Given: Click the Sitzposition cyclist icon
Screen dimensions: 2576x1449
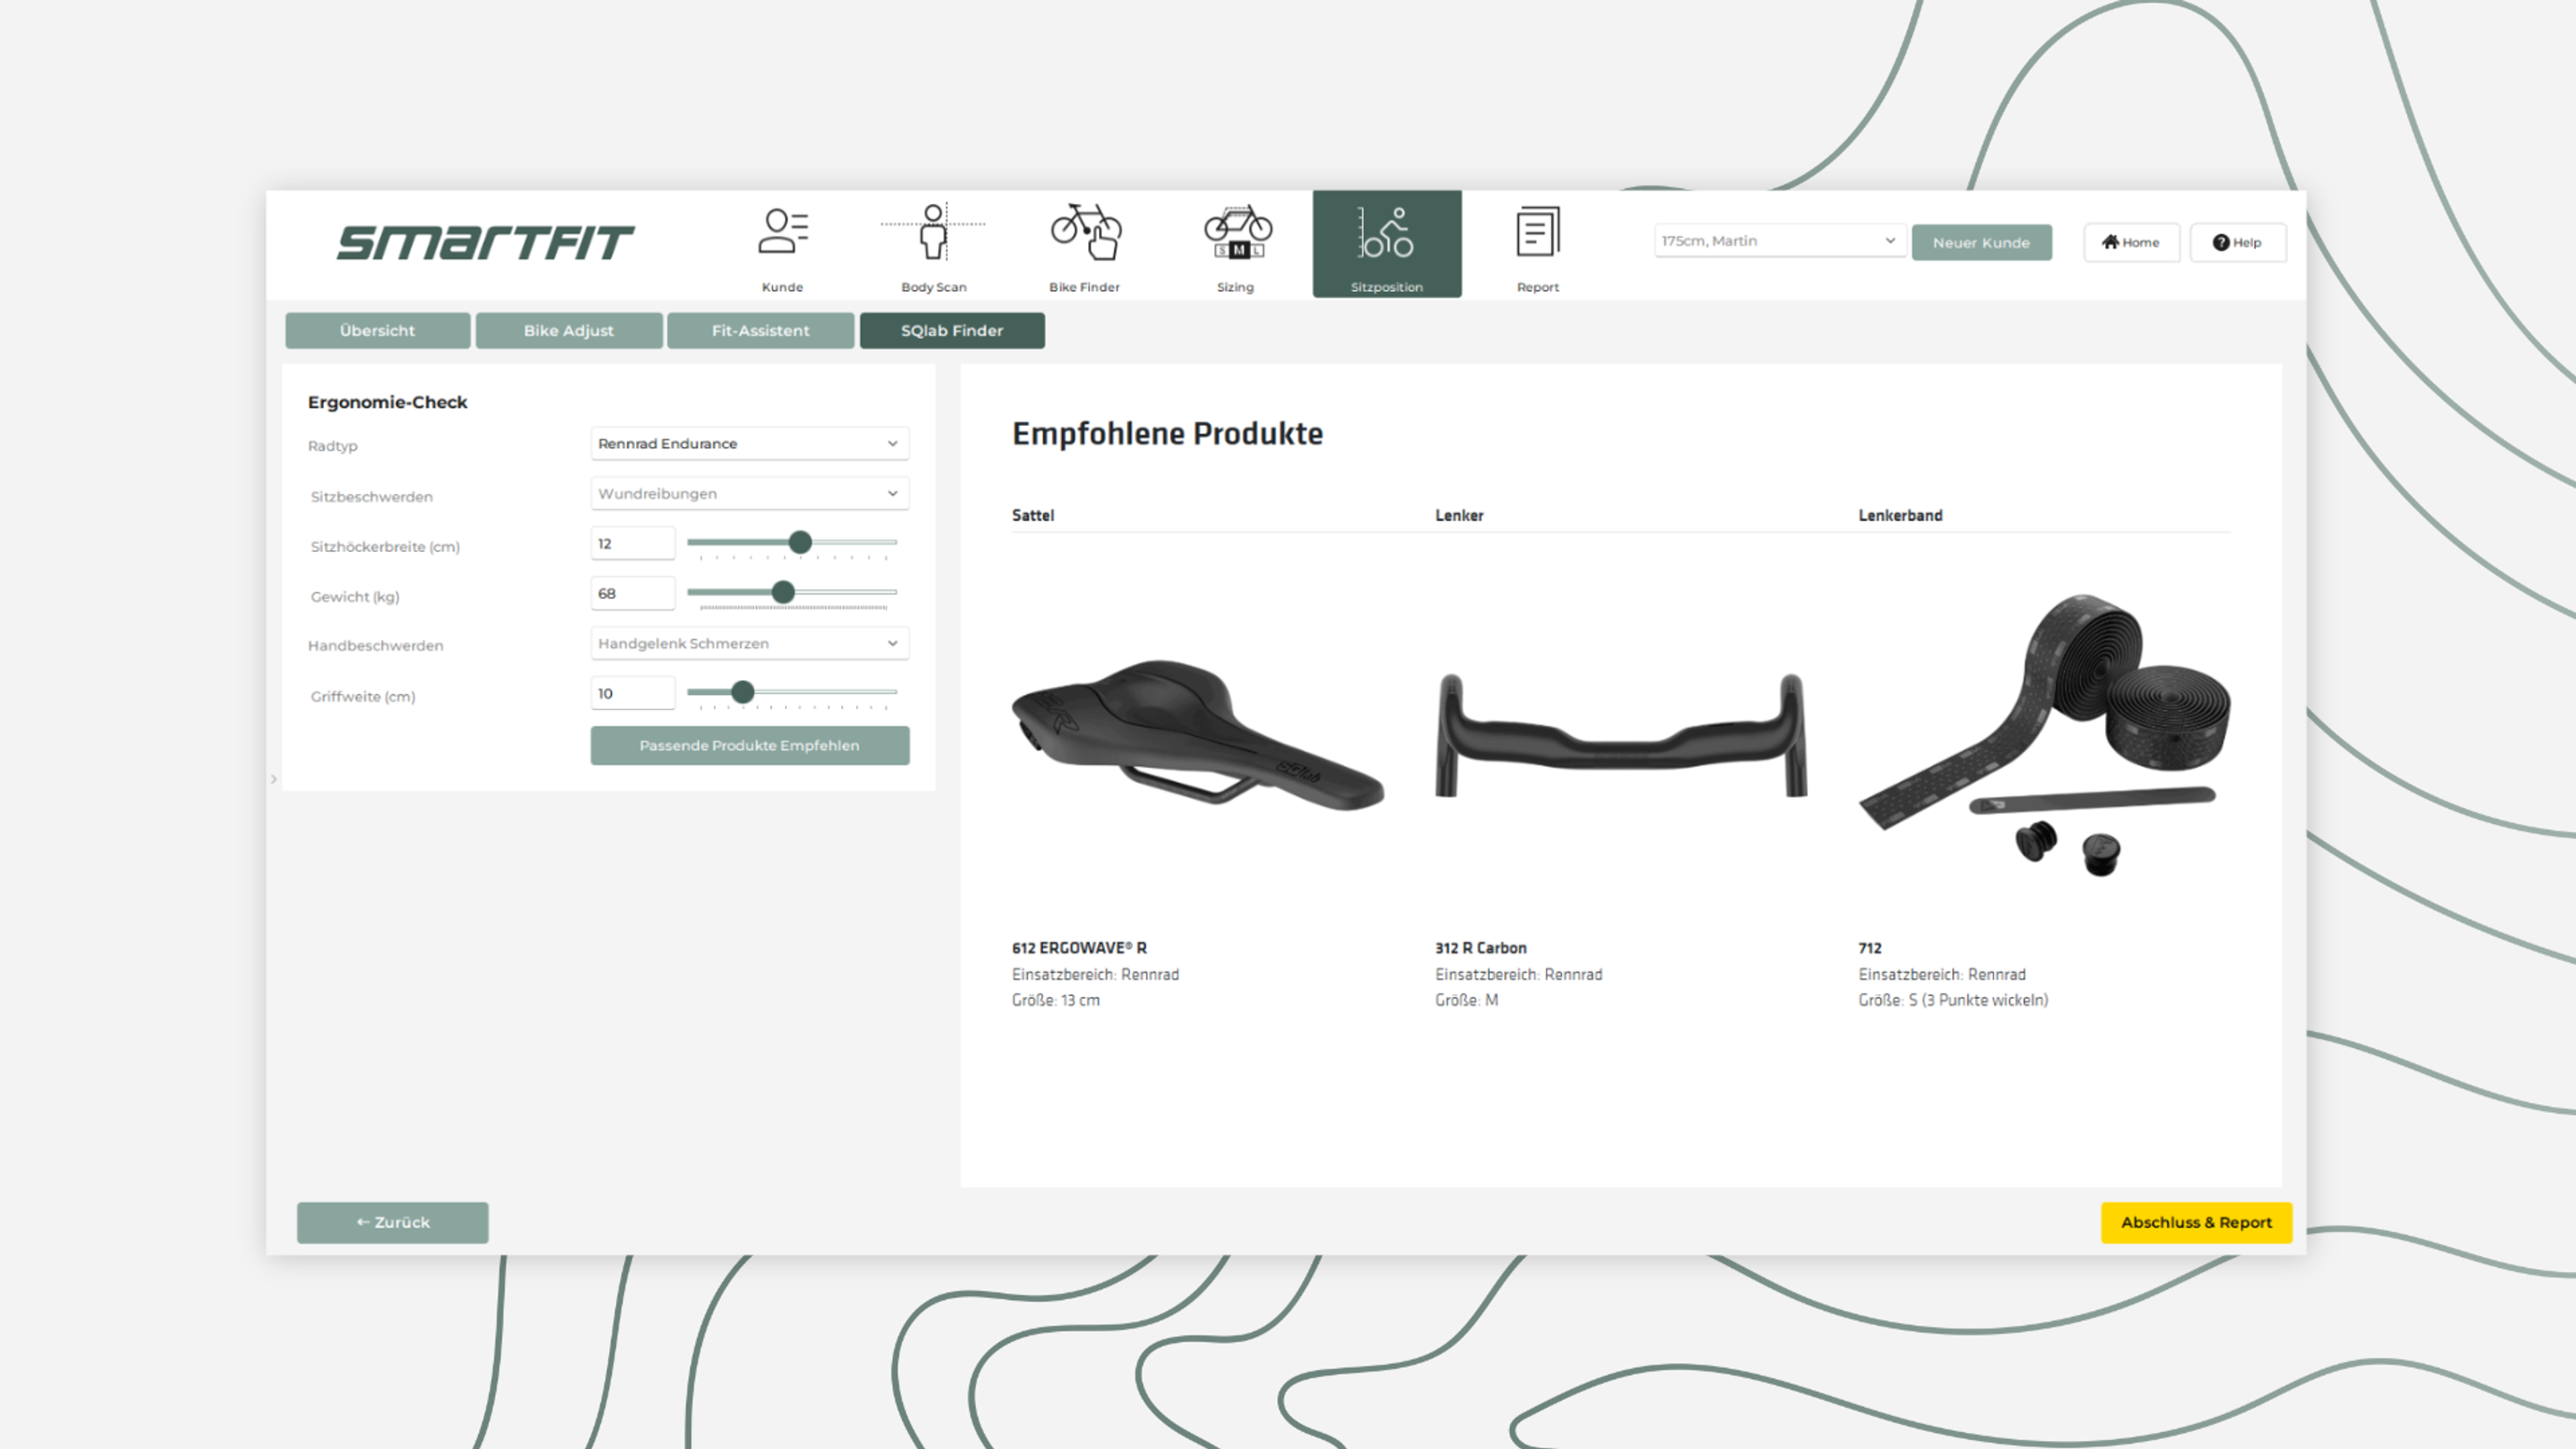Looking at the screenshot, I should 1387,233.
